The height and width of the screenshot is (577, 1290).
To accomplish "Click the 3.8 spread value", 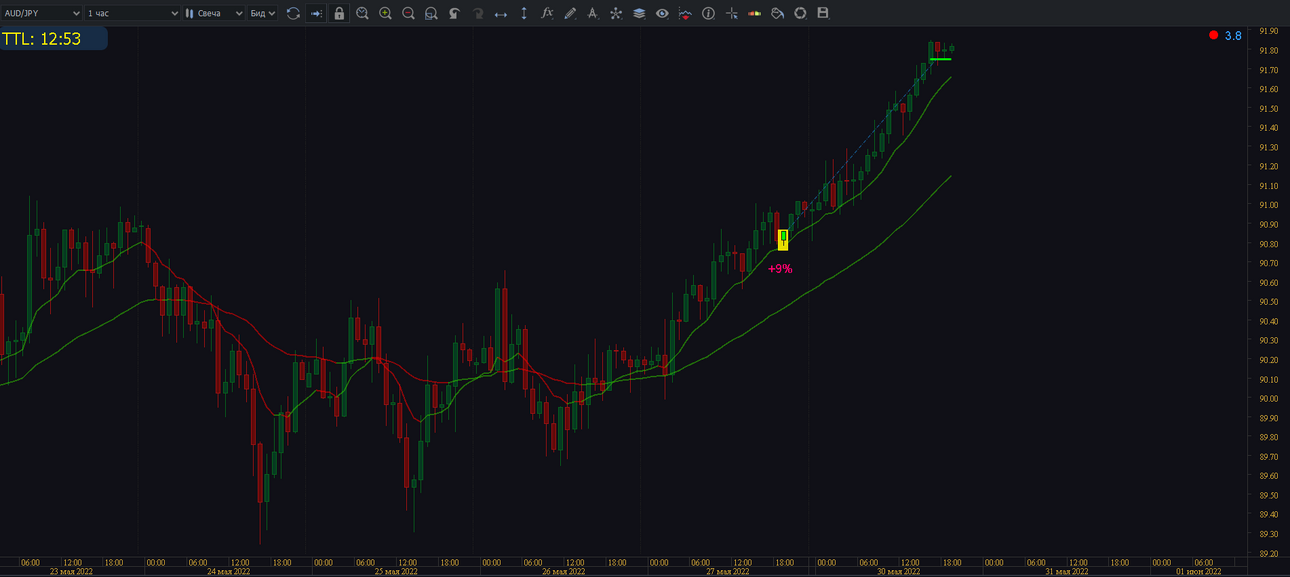I will pyautogui.click(x=1233, y=35).
